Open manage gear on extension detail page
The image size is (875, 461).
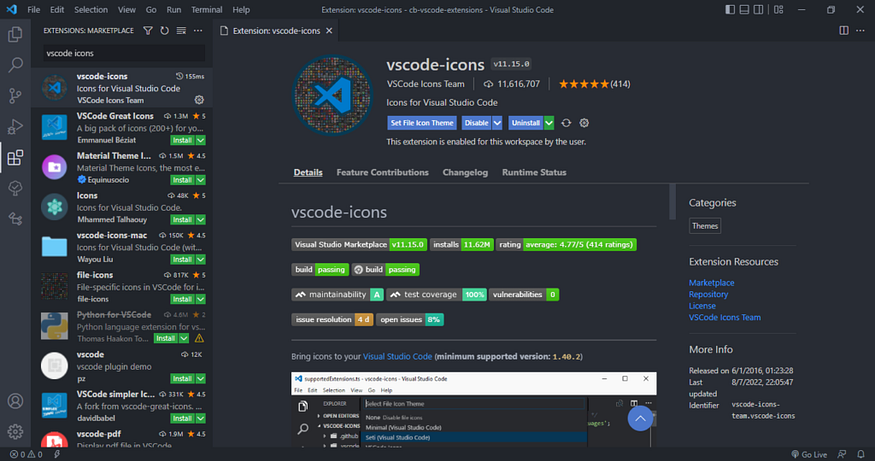coord(584,123)
